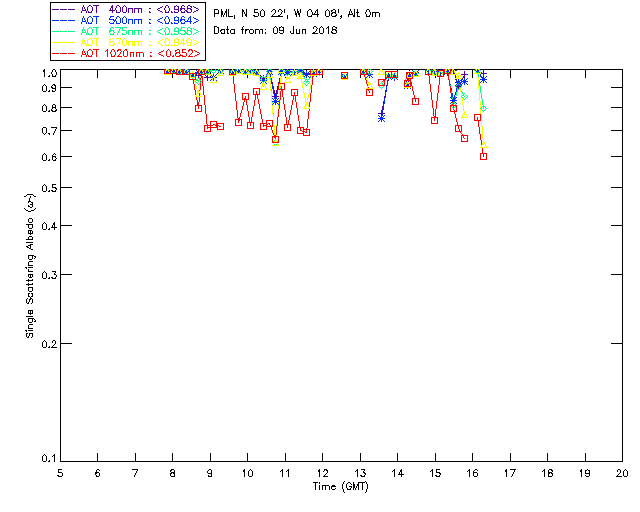Click the 5 tick label on time axis
640x512 pixels.
(x=60, y=473)
